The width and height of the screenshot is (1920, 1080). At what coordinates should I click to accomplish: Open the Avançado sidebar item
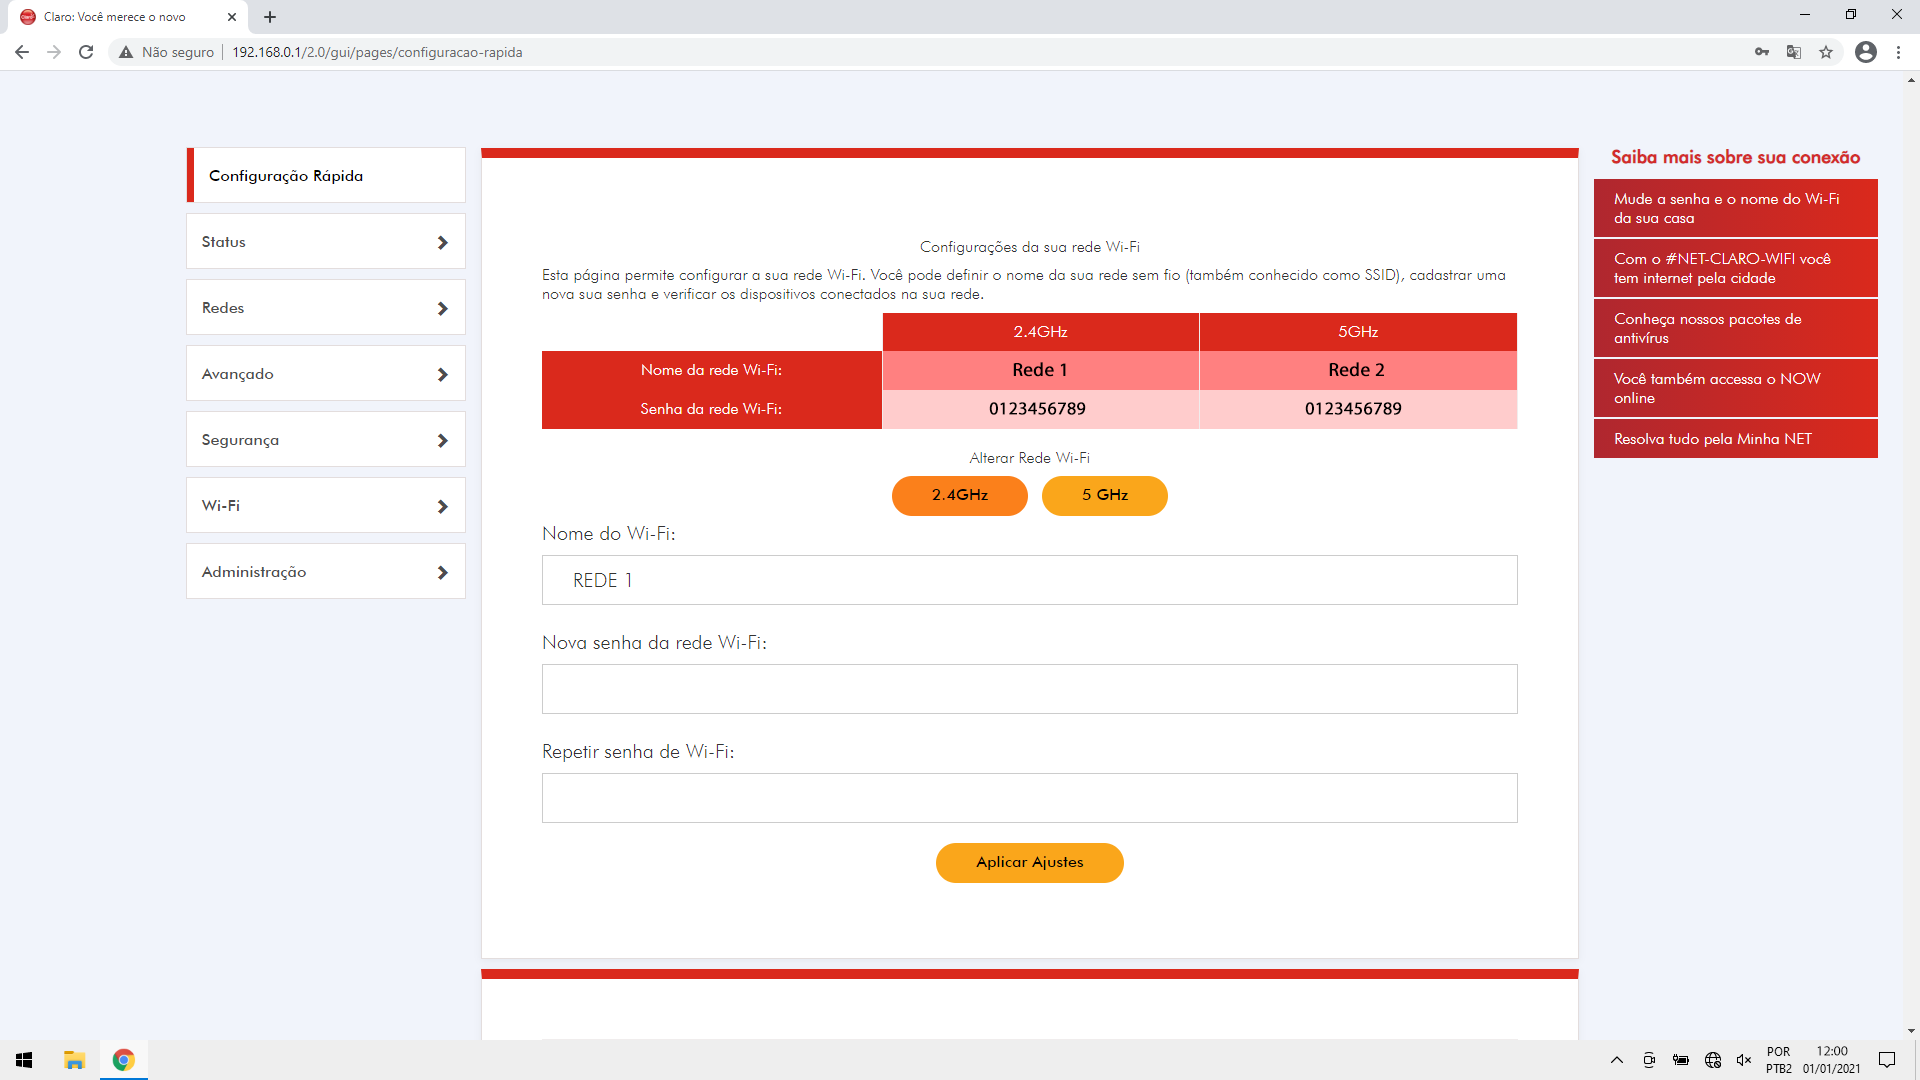click(x=326, y=373)
